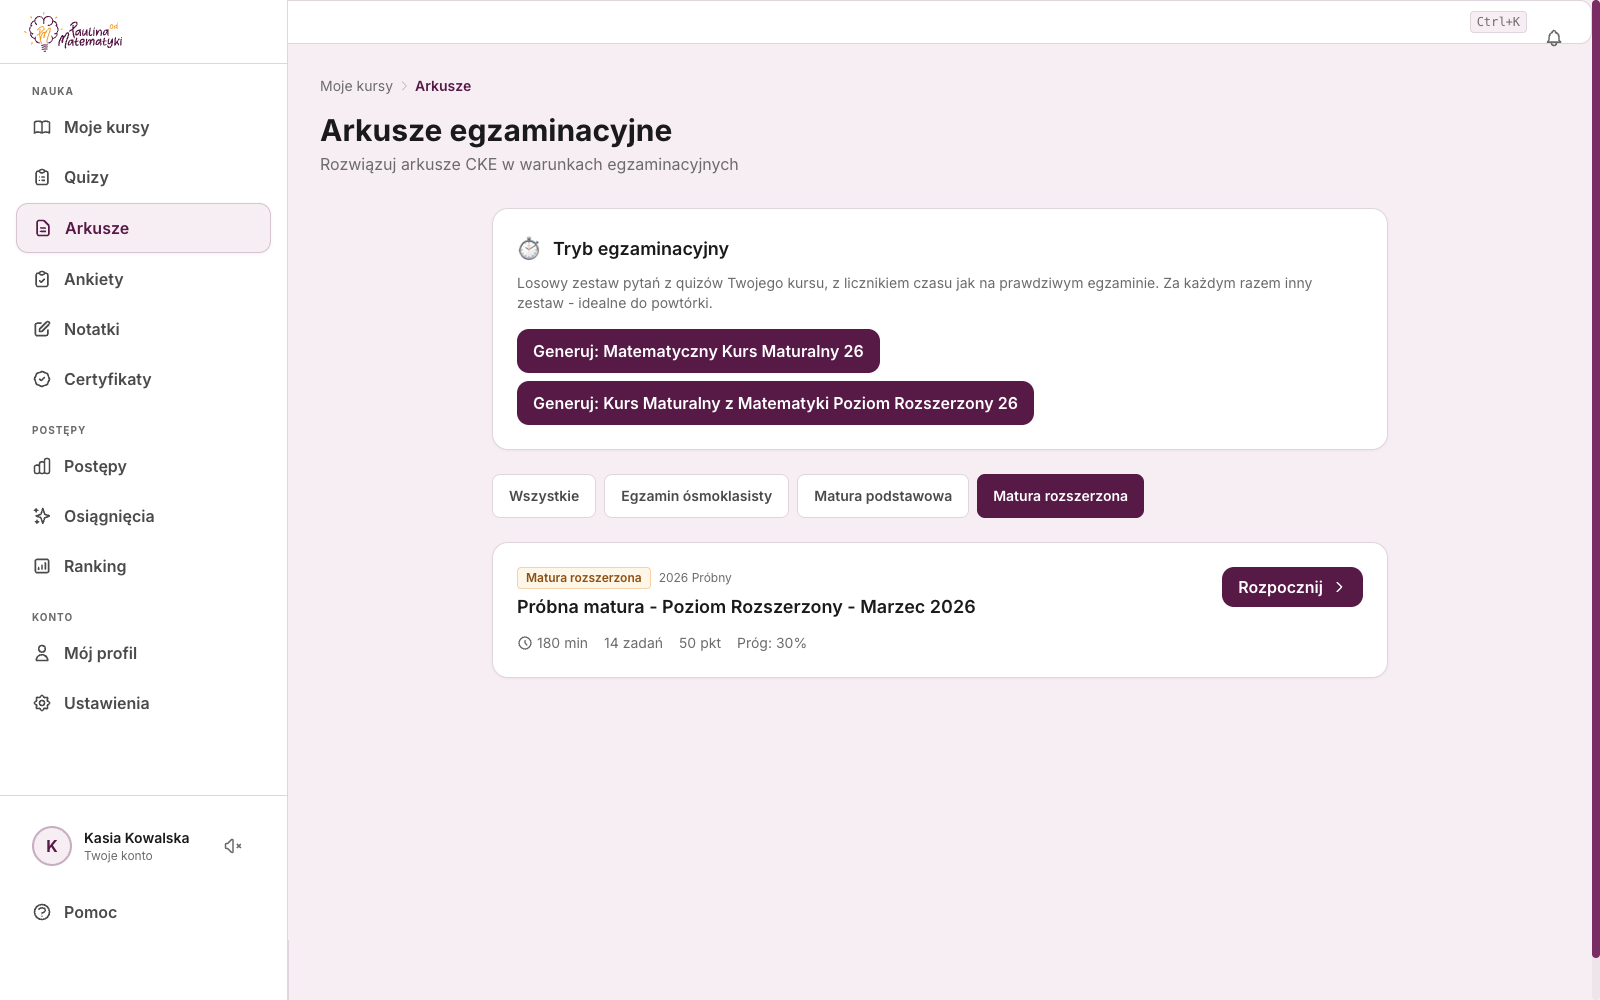Click the Ranking bar-chart icon
Image resolution: width=1600 pixels, height=1000 pixels.
pyautogui.click(x=42, y=566)
